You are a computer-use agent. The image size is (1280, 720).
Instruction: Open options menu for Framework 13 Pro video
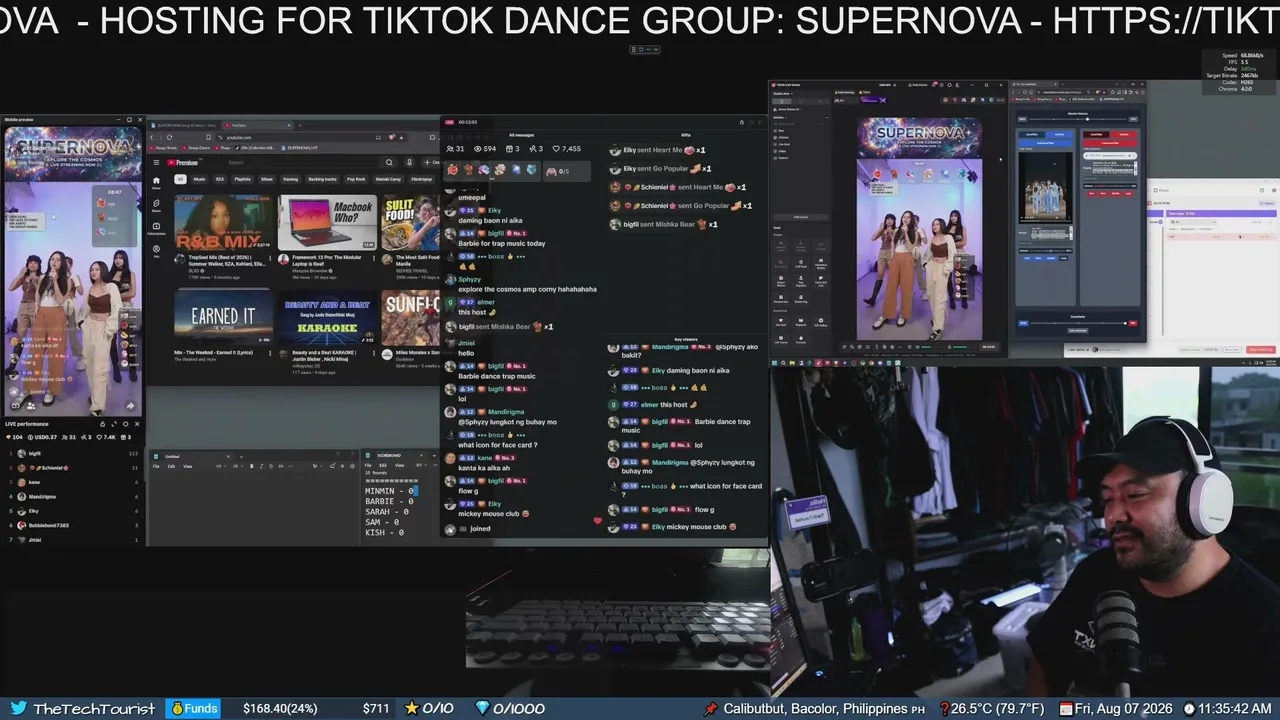375,257
